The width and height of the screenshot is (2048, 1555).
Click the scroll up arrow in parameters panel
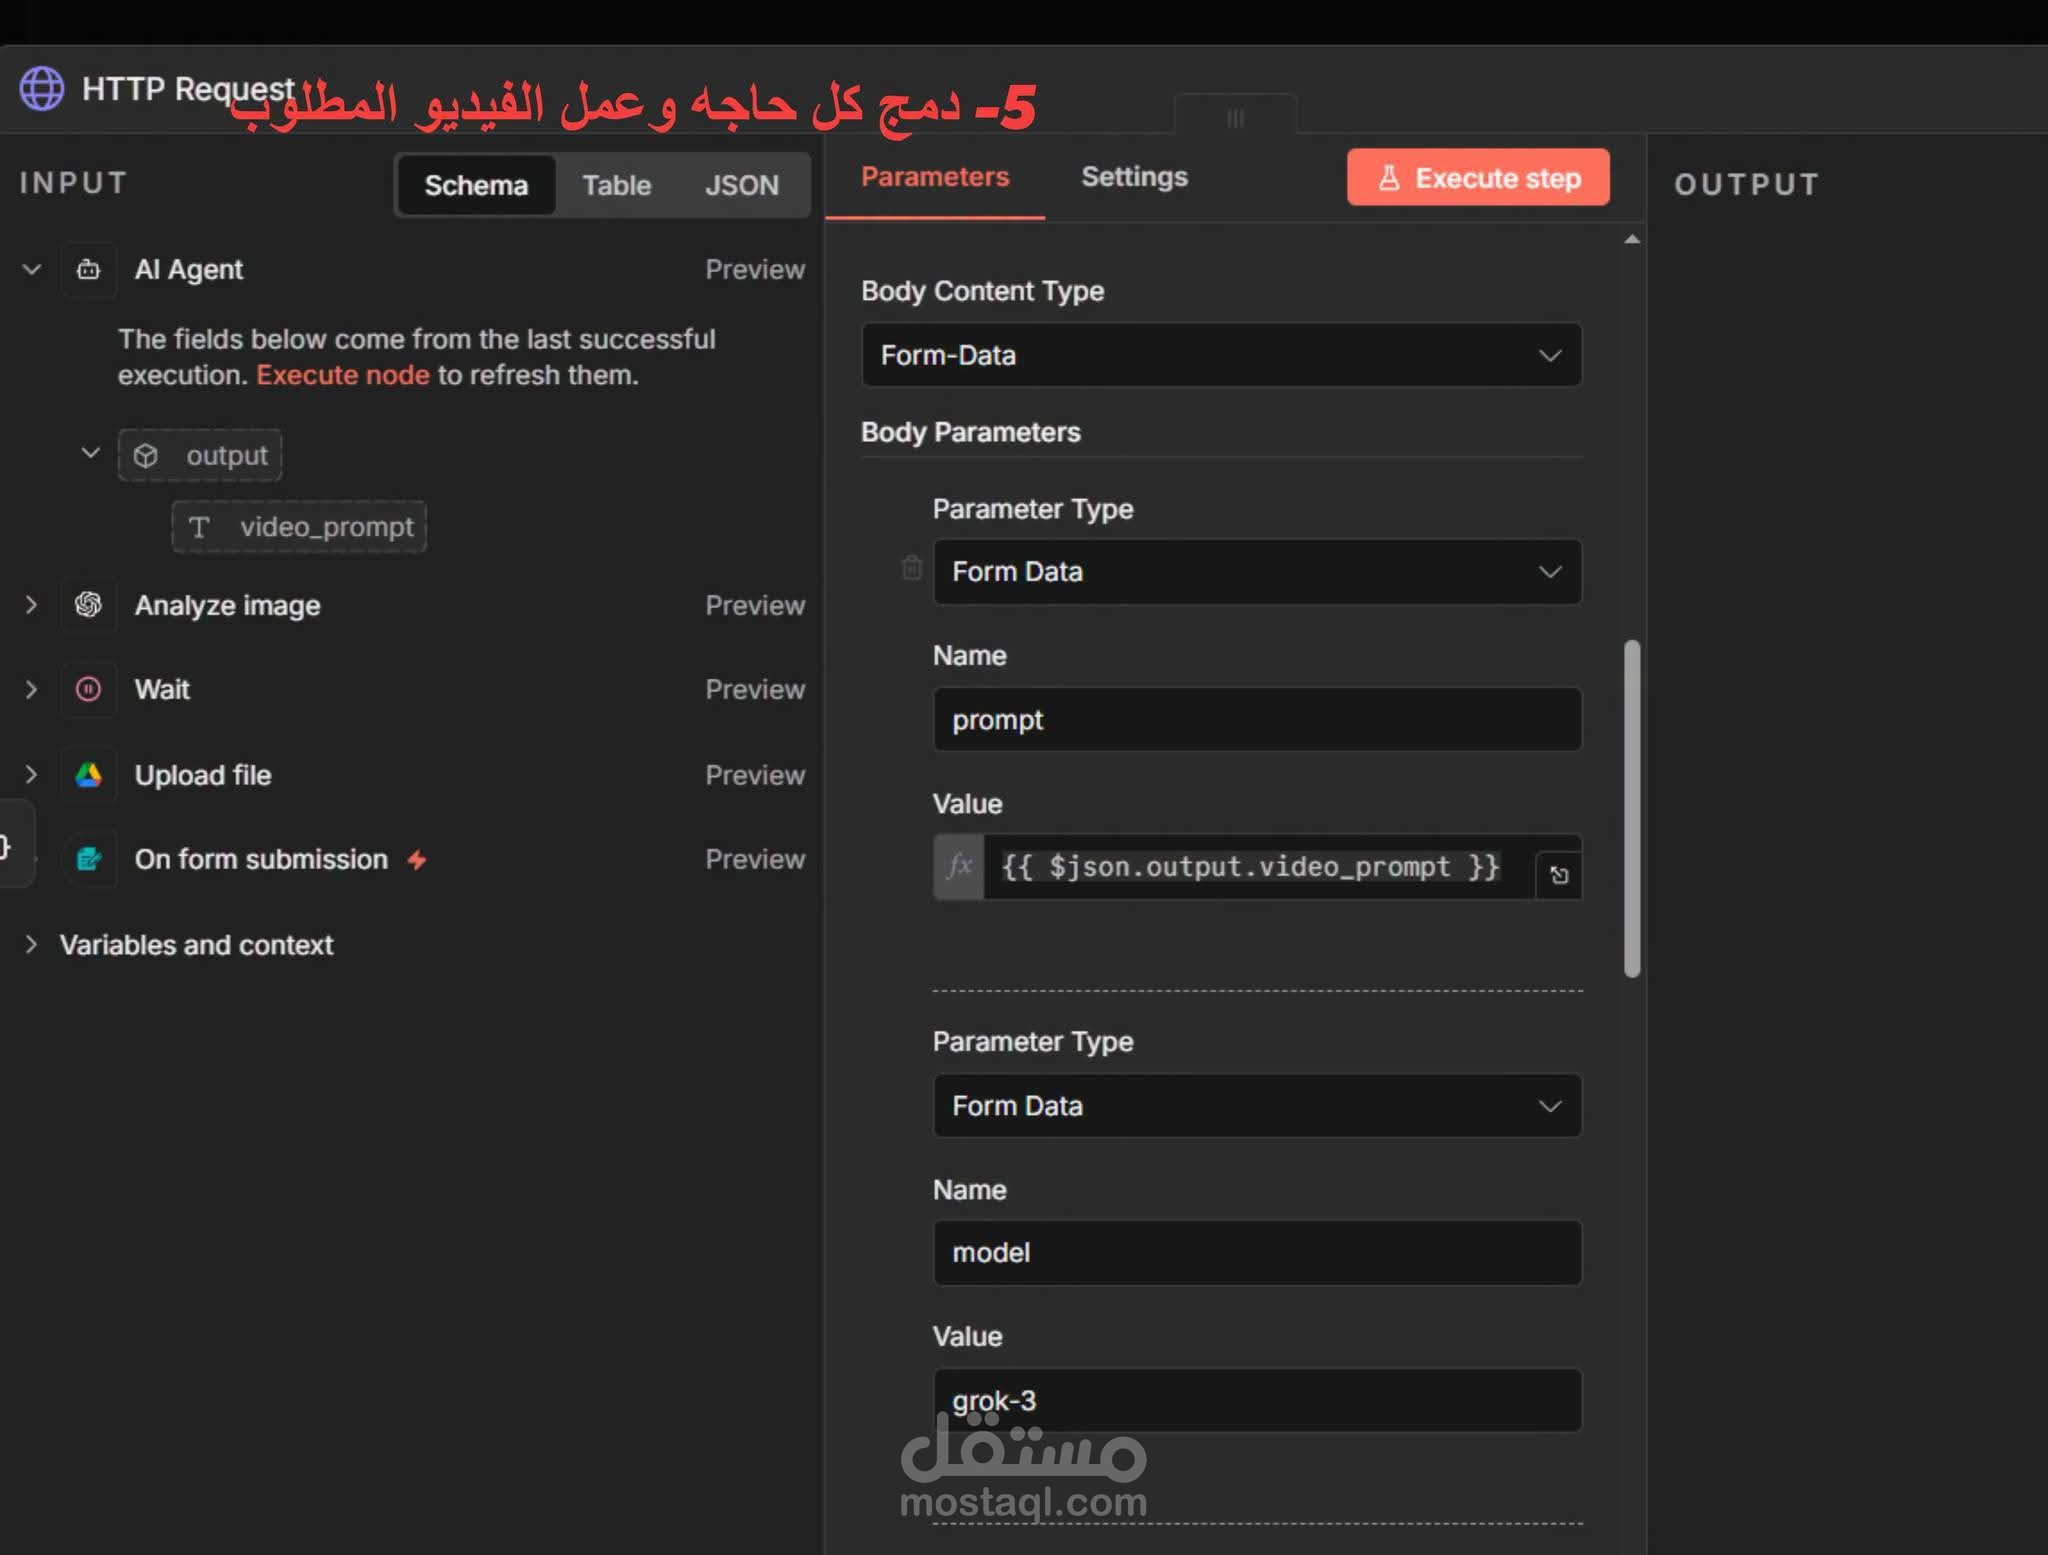point(1632,239)
